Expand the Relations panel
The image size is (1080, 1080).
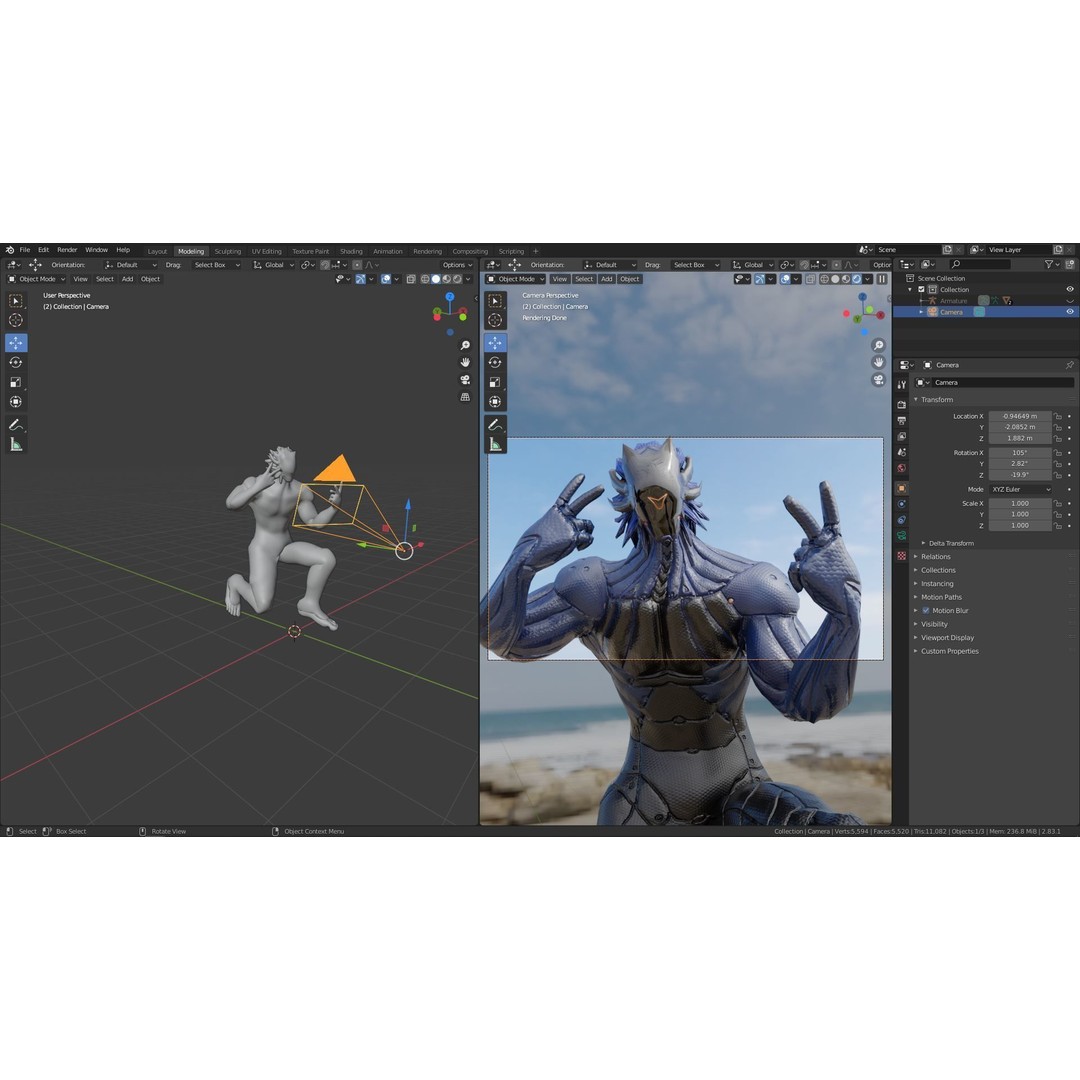click(x=932, y=557)
